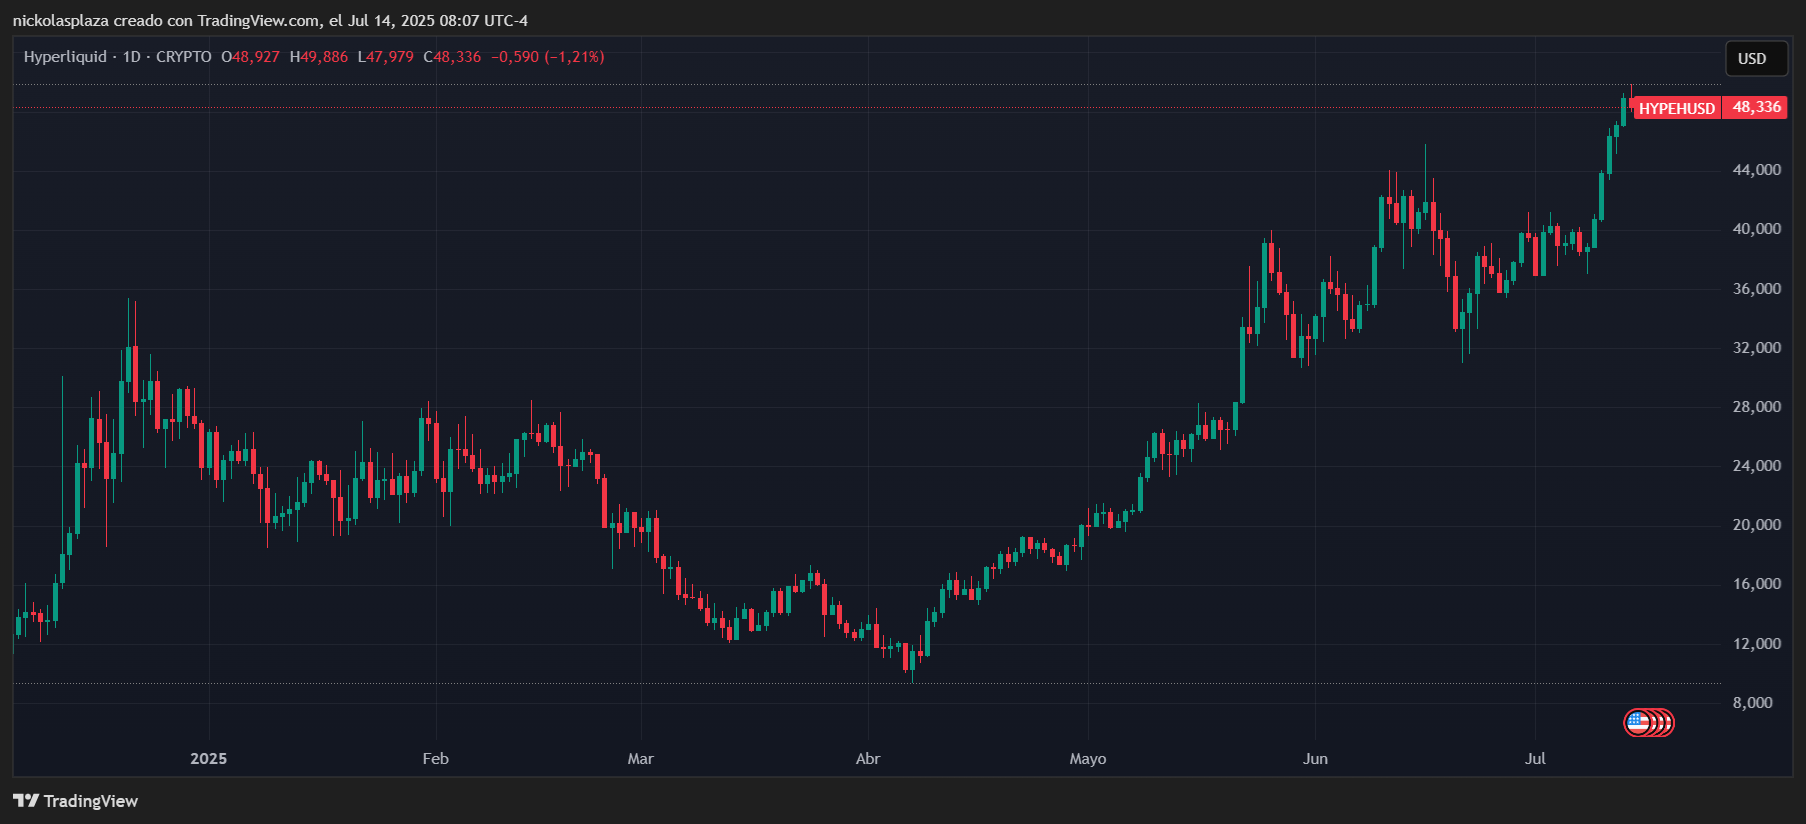
Task: Click the Hyperliquid symbol title in legend
Action: point(65,57)
